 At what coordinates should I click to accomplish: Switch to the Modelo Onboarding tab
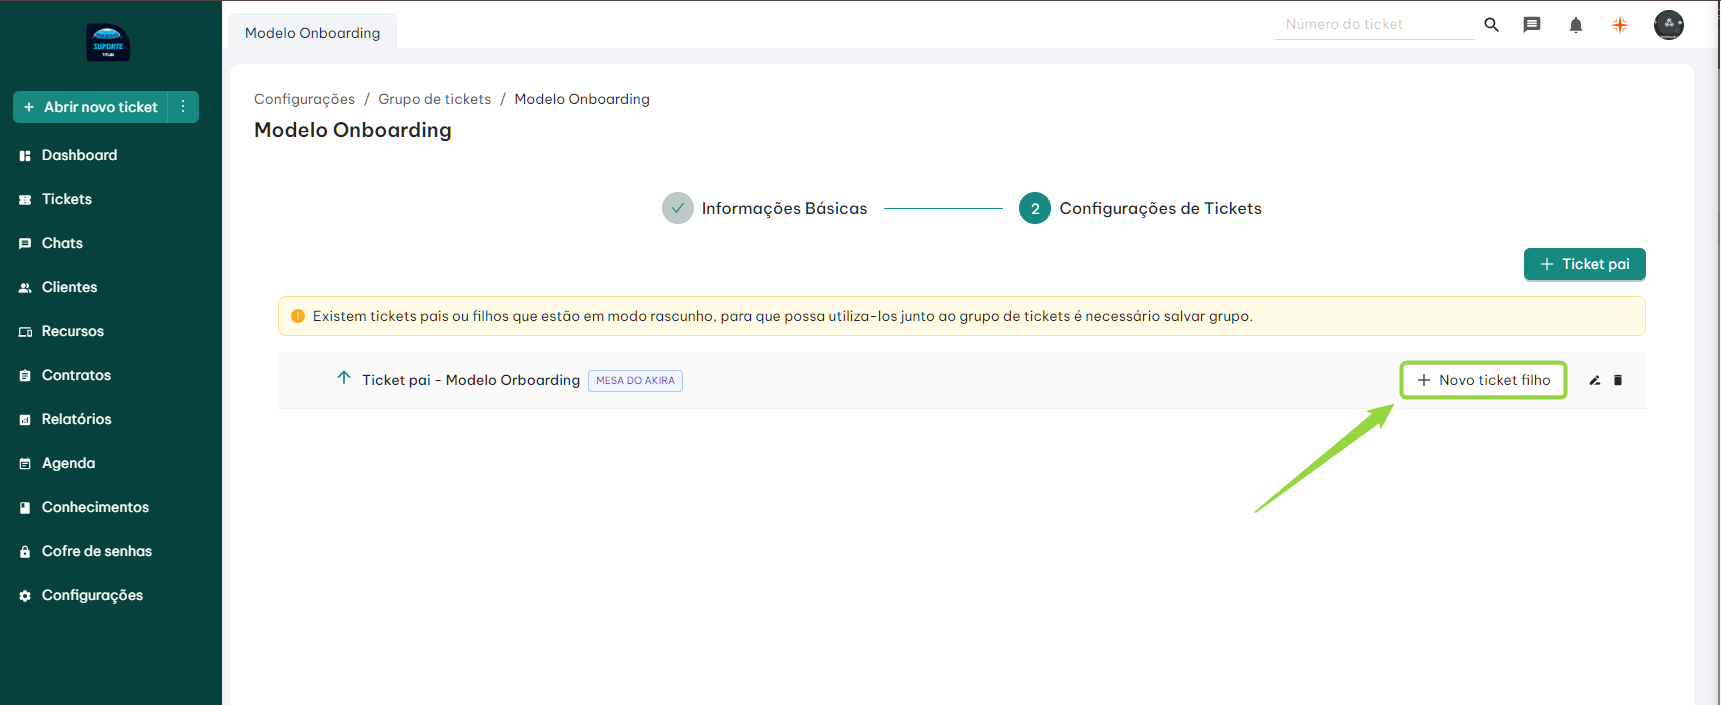point(312,33)
